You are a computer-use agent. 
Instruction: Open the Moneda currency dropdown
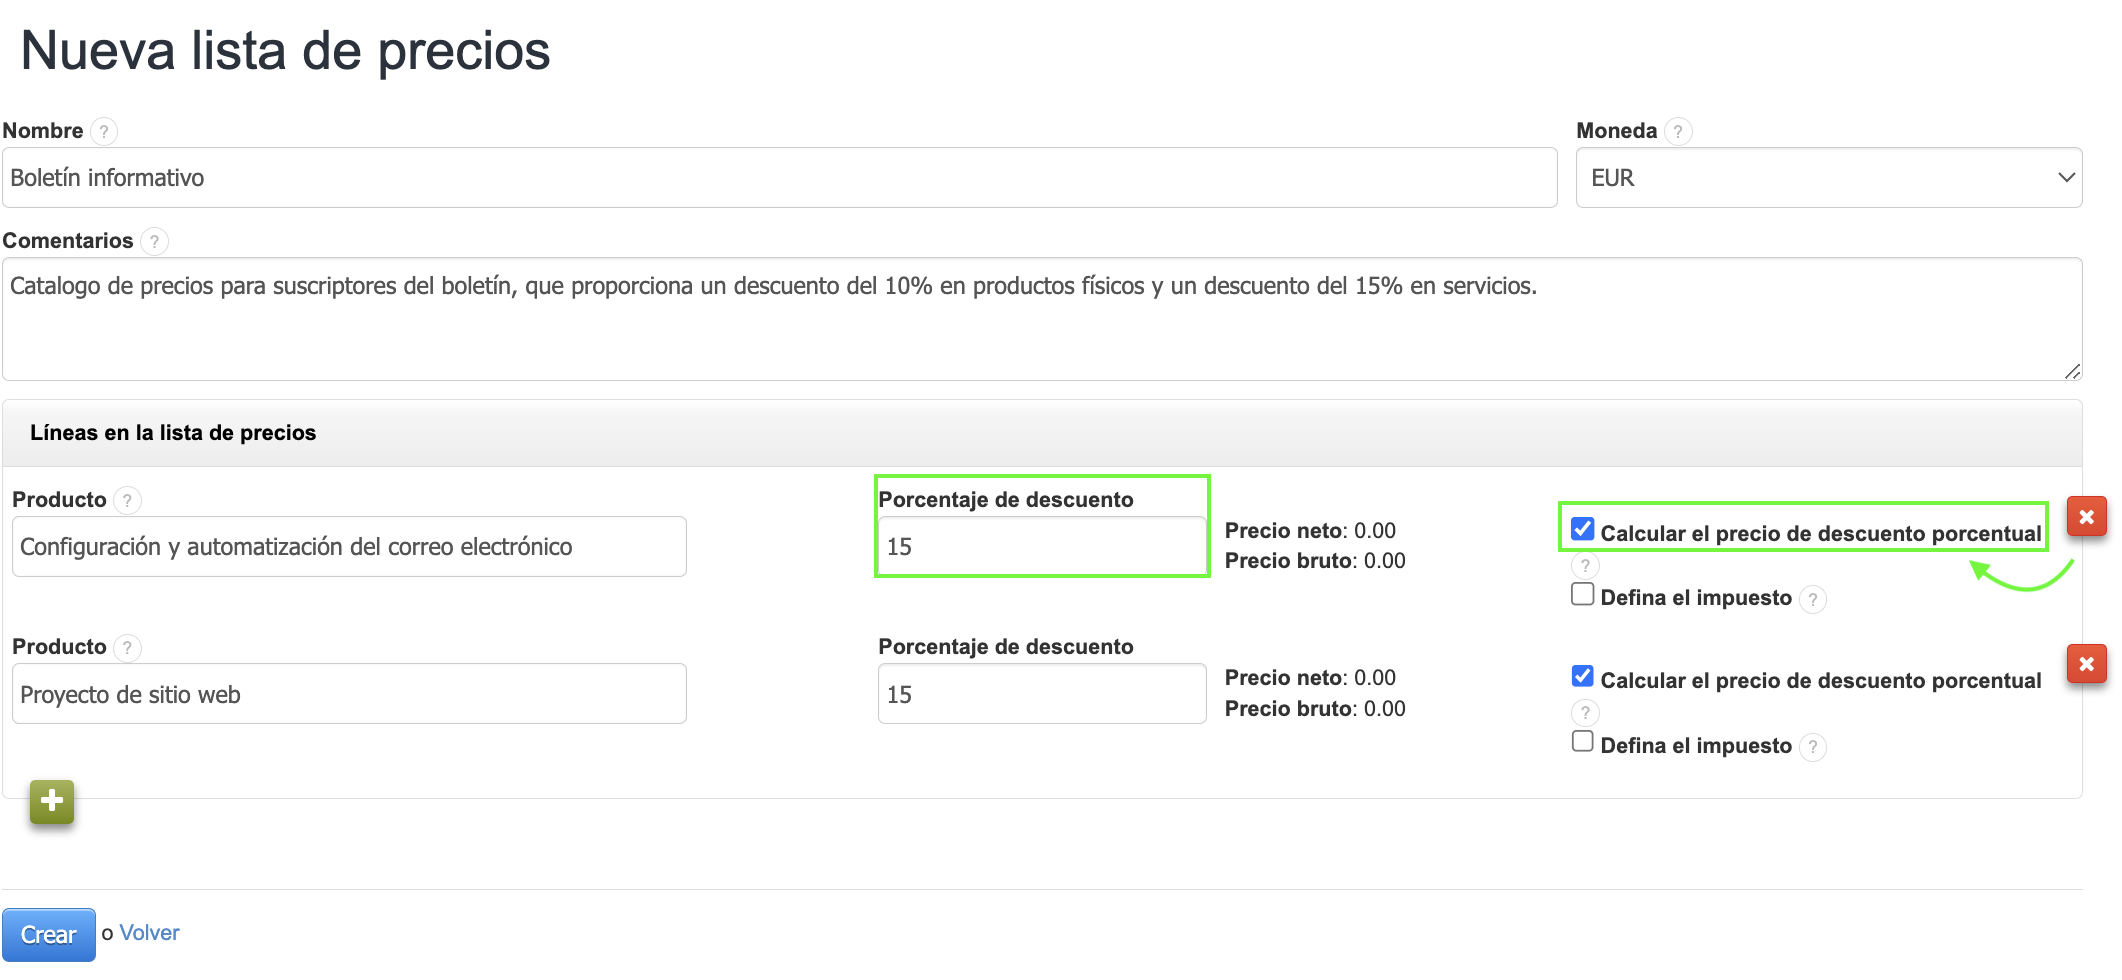click(1828, 178)
